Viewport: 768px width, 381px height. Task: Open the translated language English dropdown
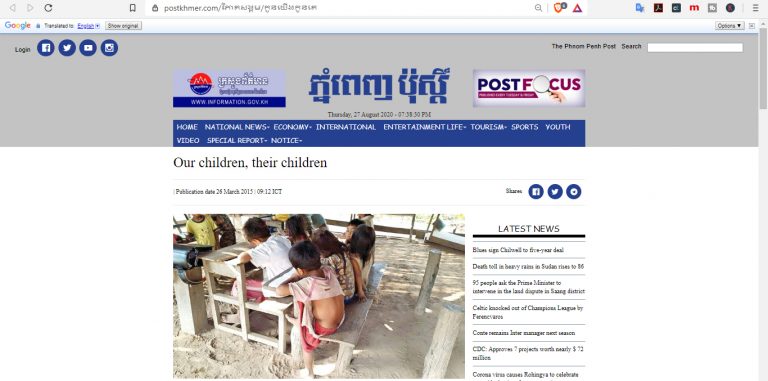click(x=88, y=26)
